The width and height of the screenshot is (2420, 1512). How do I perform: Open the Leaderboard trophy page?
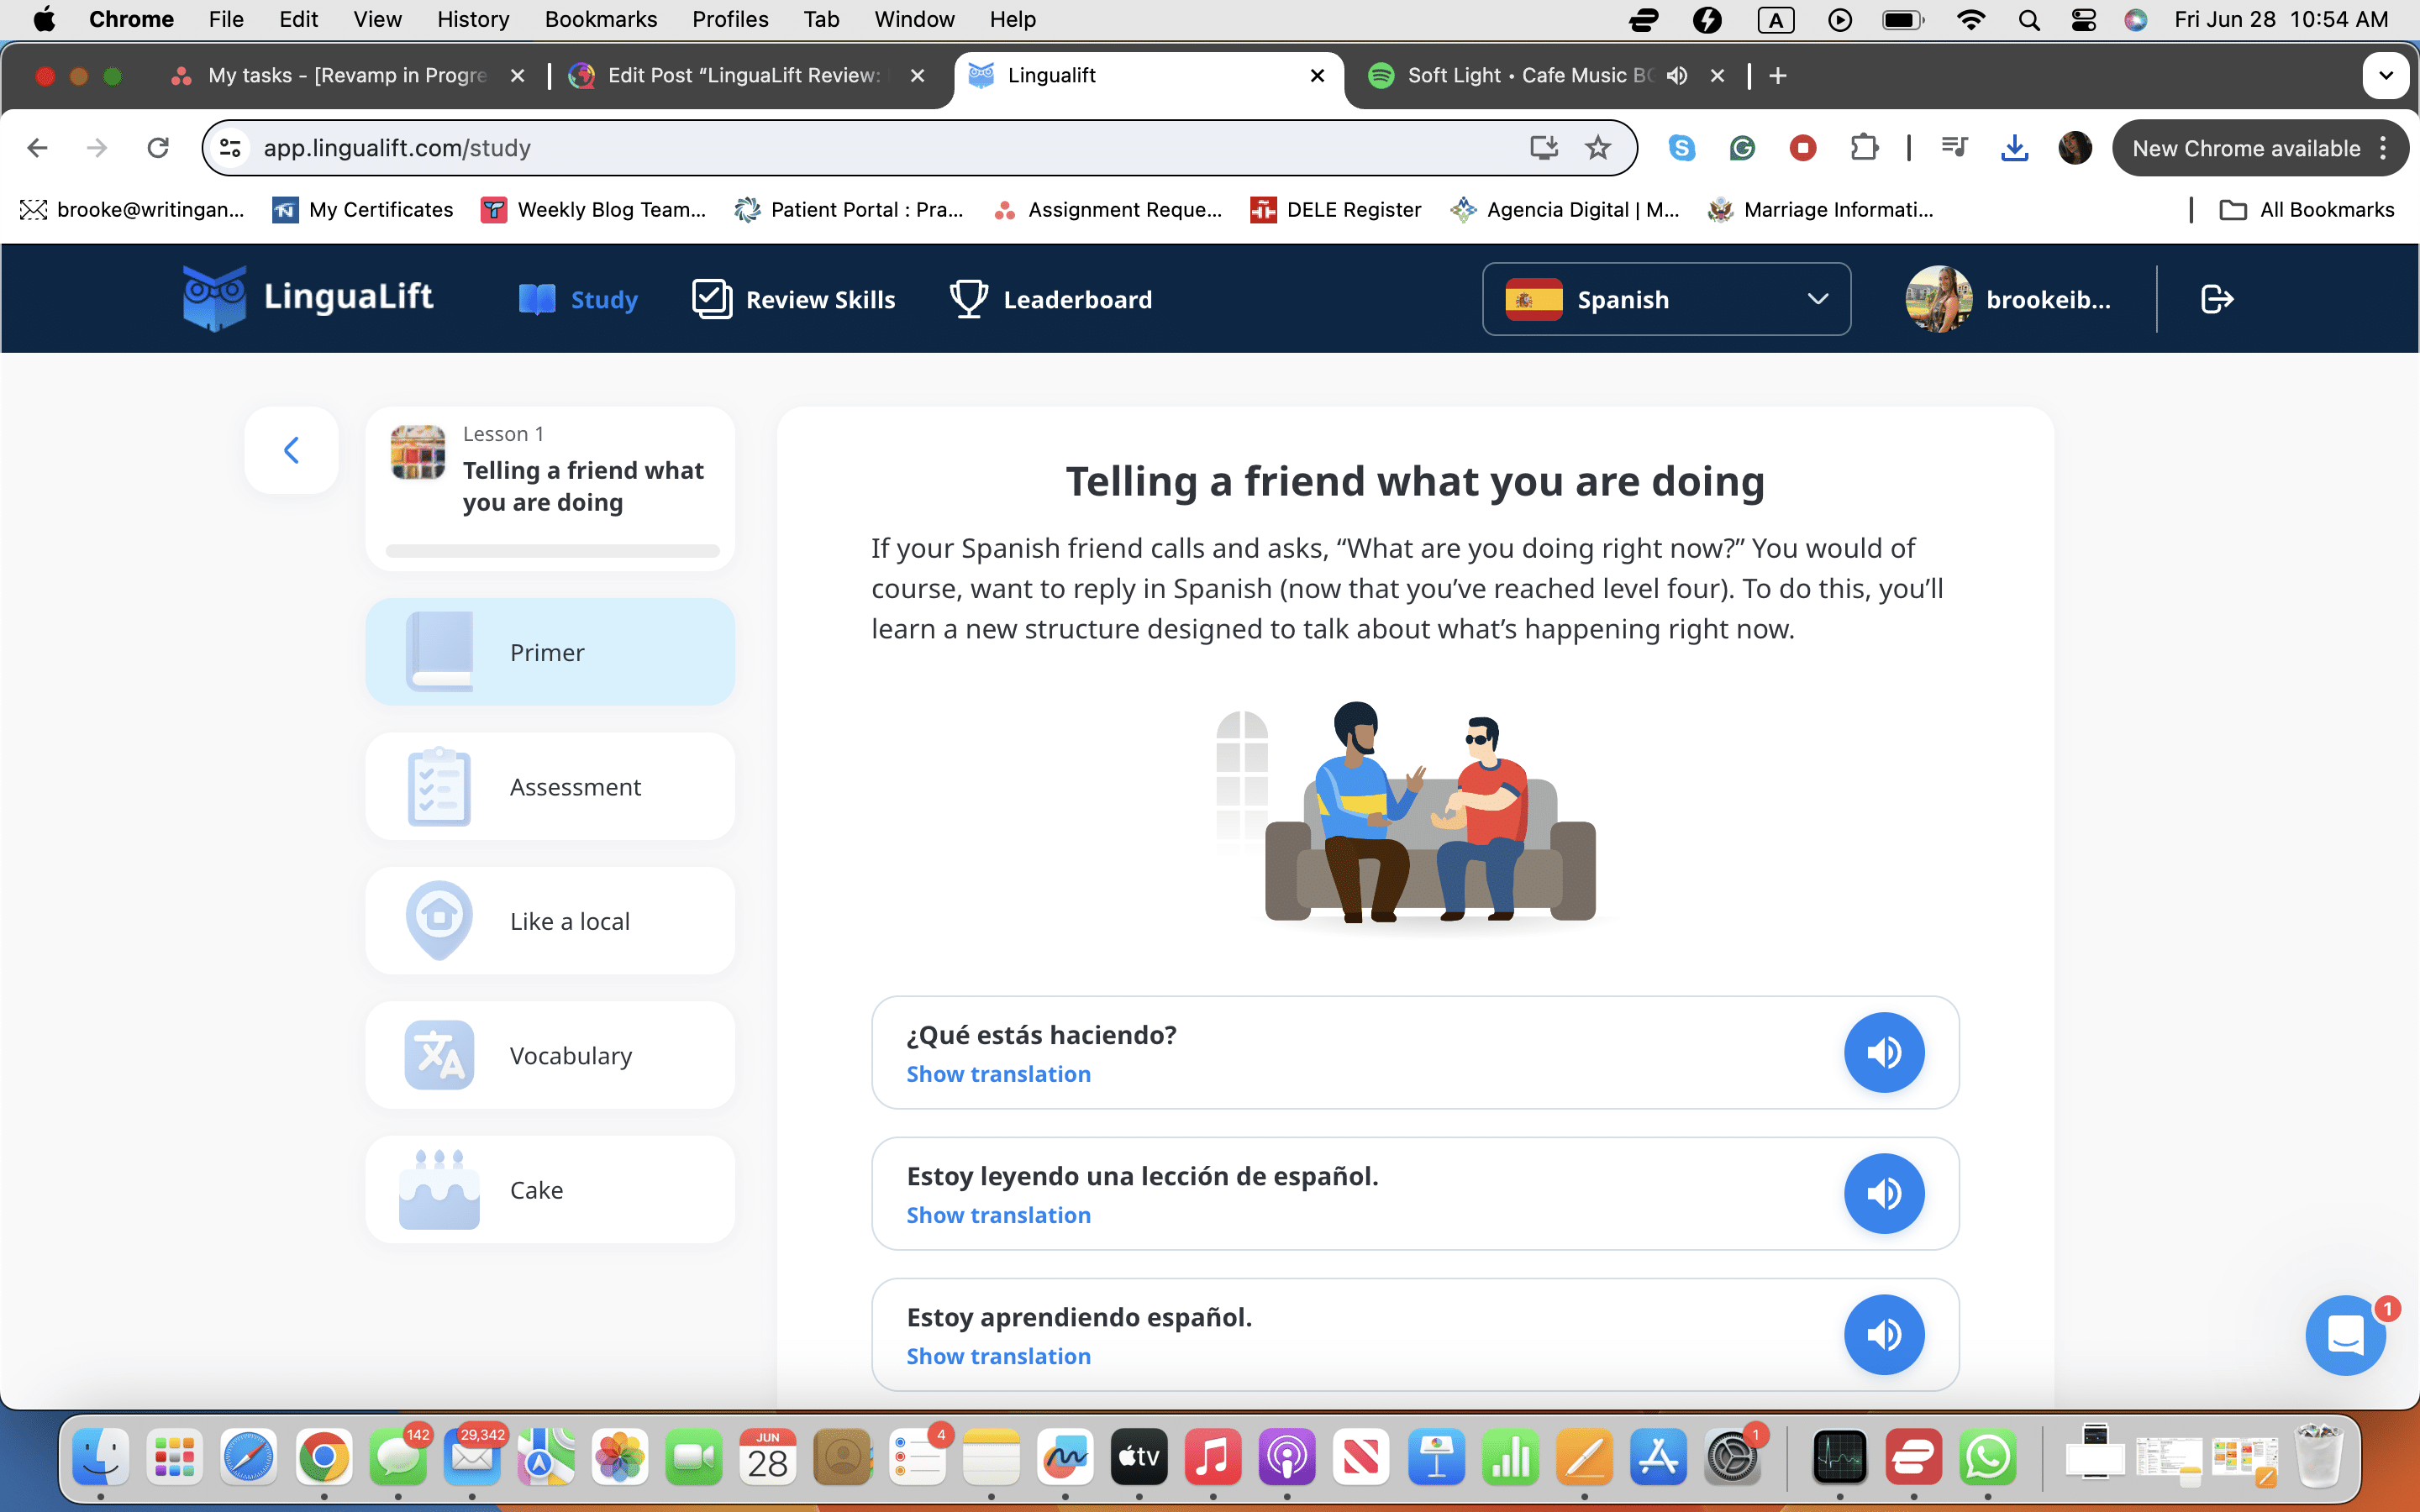(1050, 299)
